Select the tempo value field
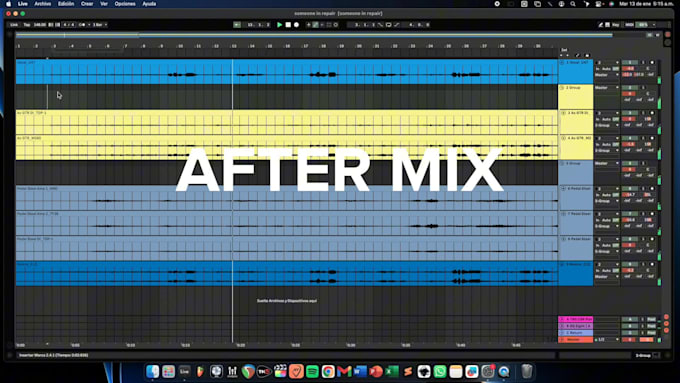The image size is (680, 383). [x=39, y=25]
